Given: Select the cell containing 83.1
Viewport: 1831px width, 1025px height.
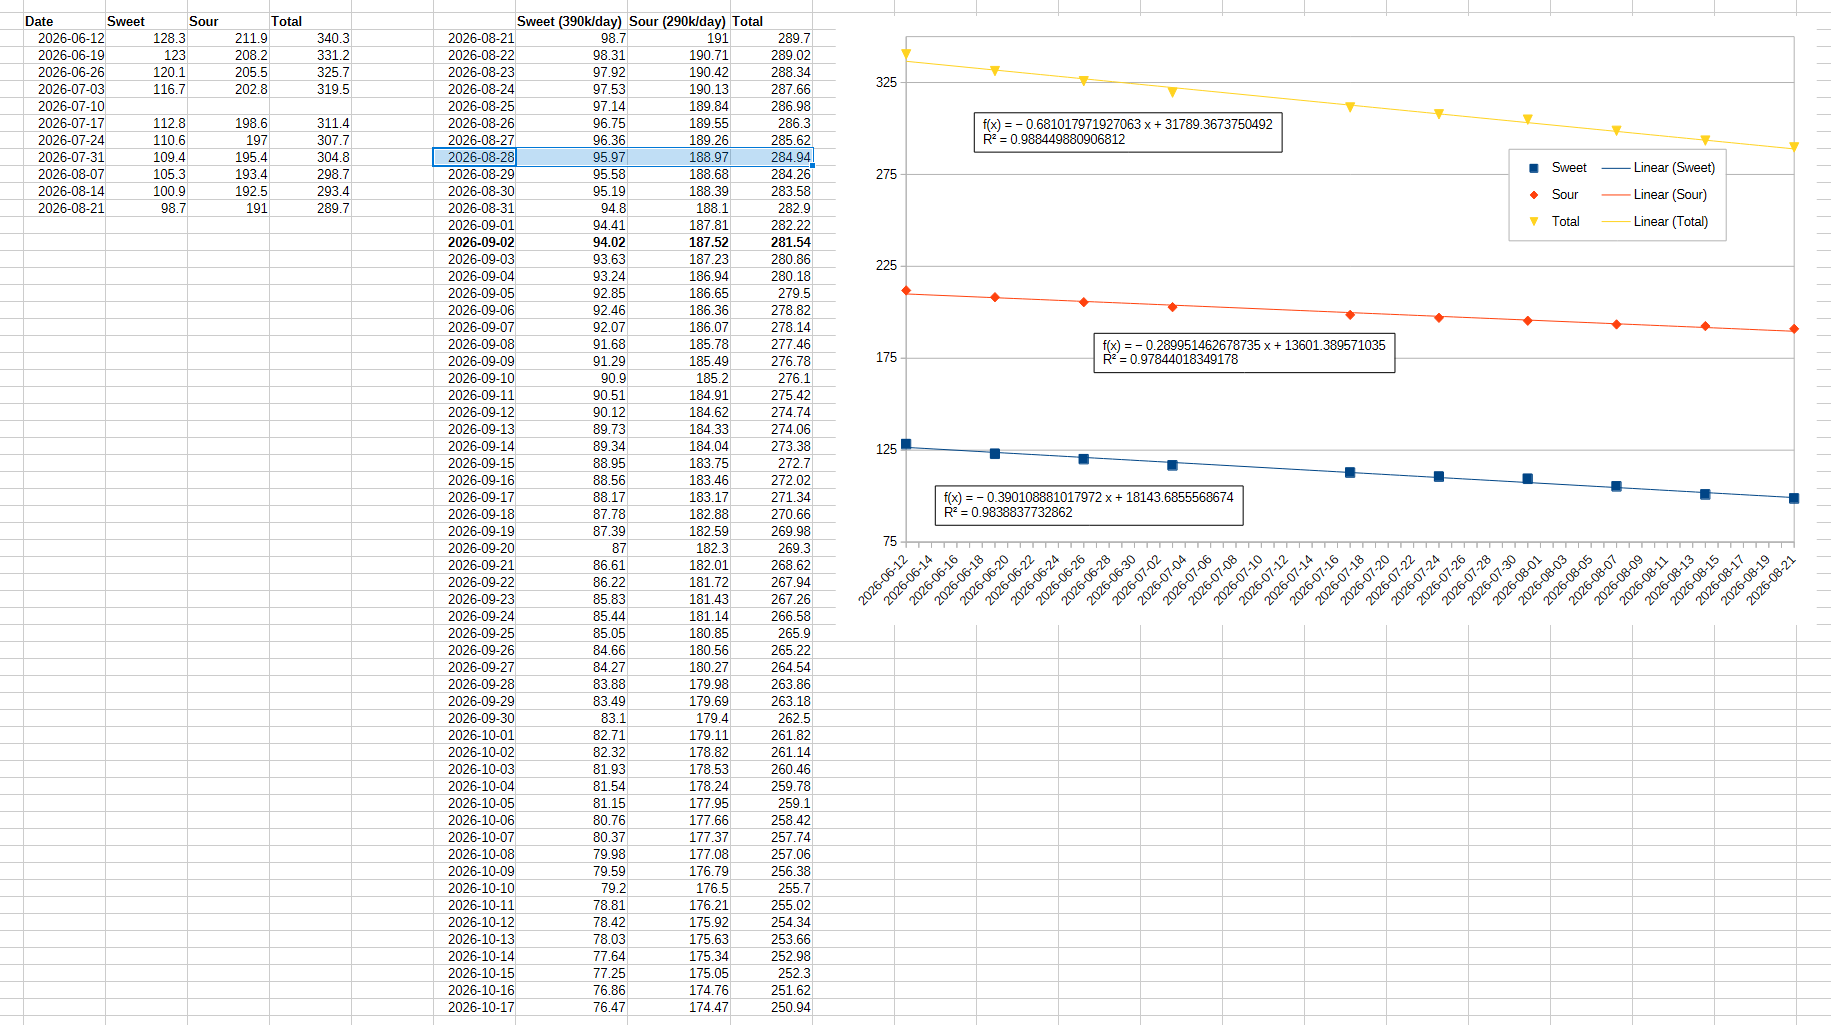Looking at the screenshot, I should click(571, 718).
